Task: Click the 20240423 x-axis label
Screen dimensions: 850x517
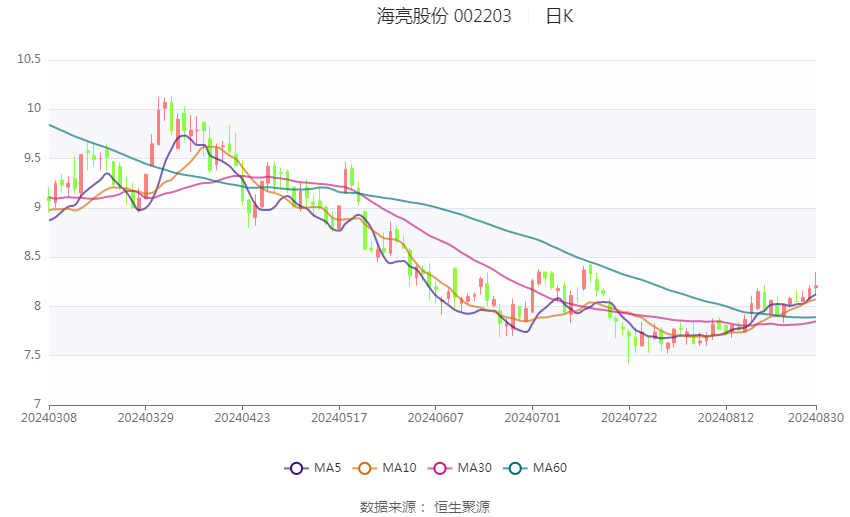Action: click(242, 418)
